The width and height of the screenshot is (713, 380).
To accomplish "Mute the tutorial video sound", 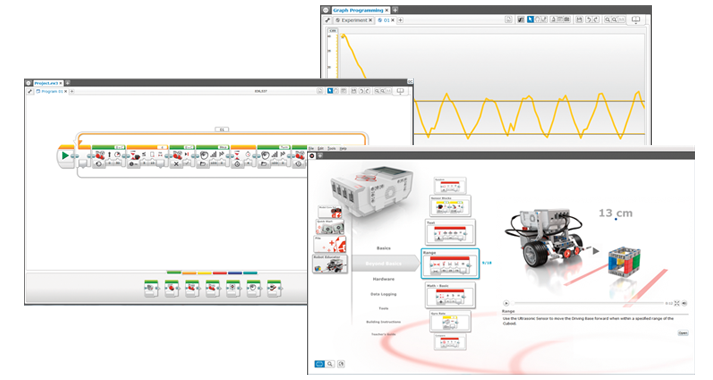I will [684, 303].
